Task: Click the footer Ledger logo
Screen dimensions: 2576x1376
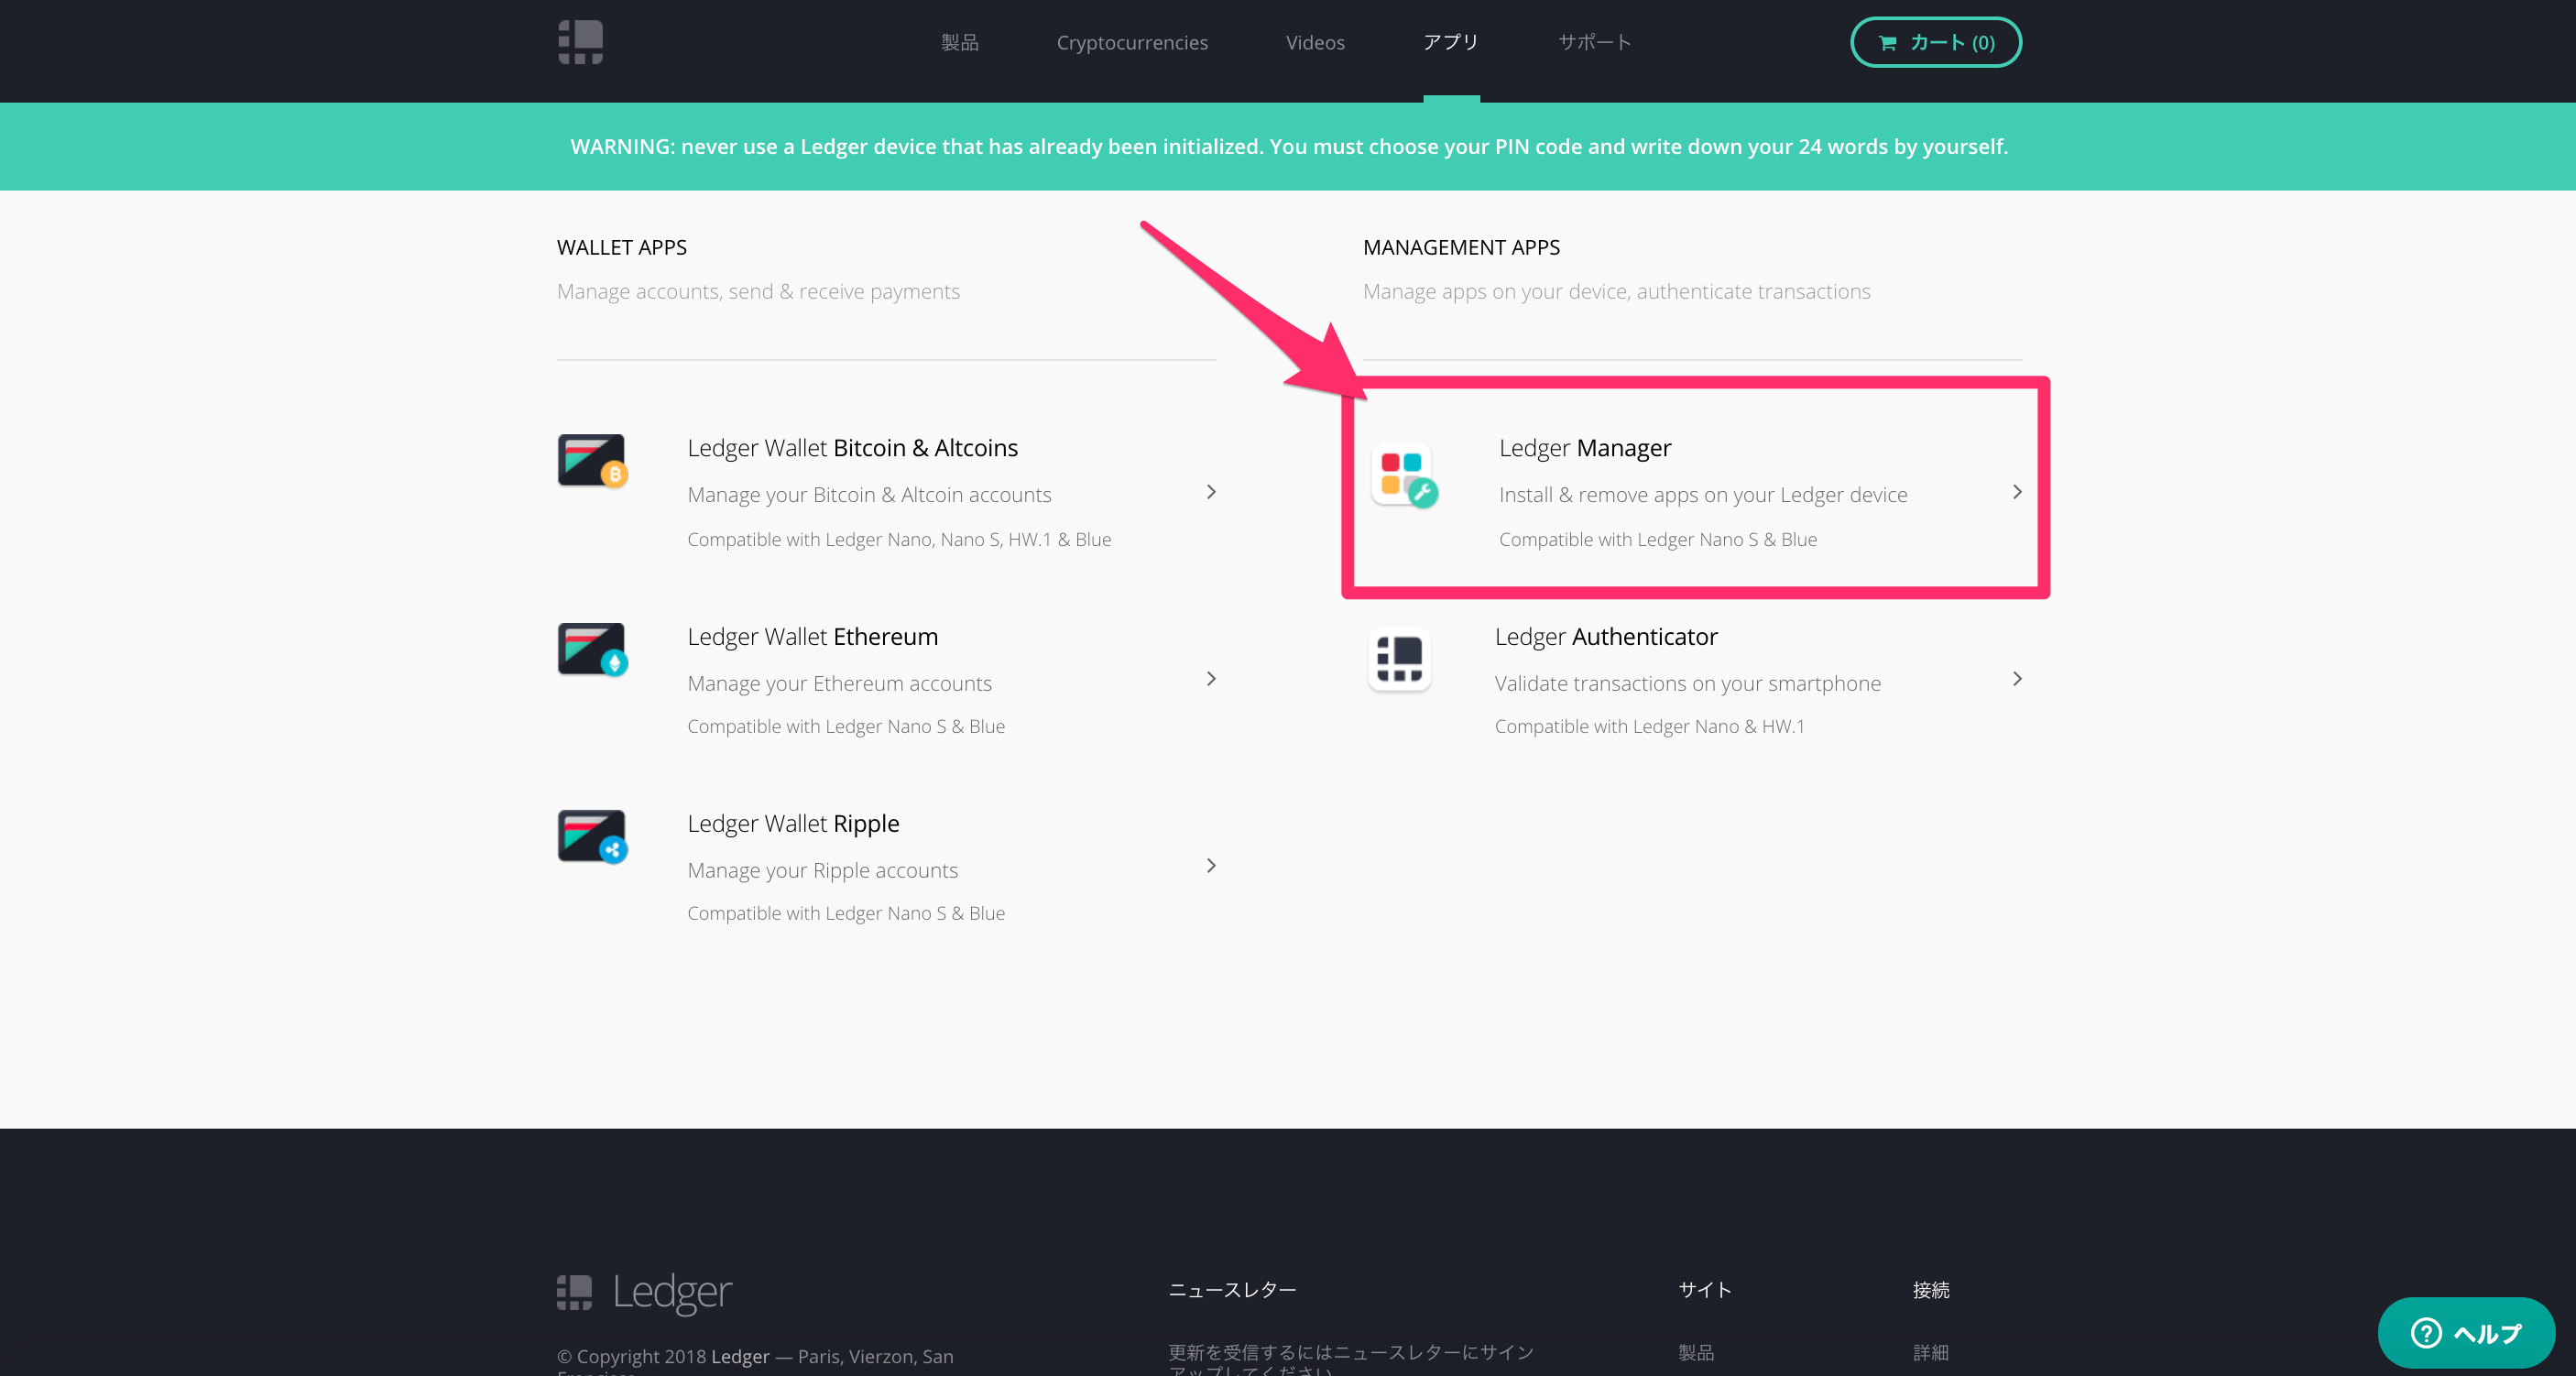Action: pos(644,1292)
